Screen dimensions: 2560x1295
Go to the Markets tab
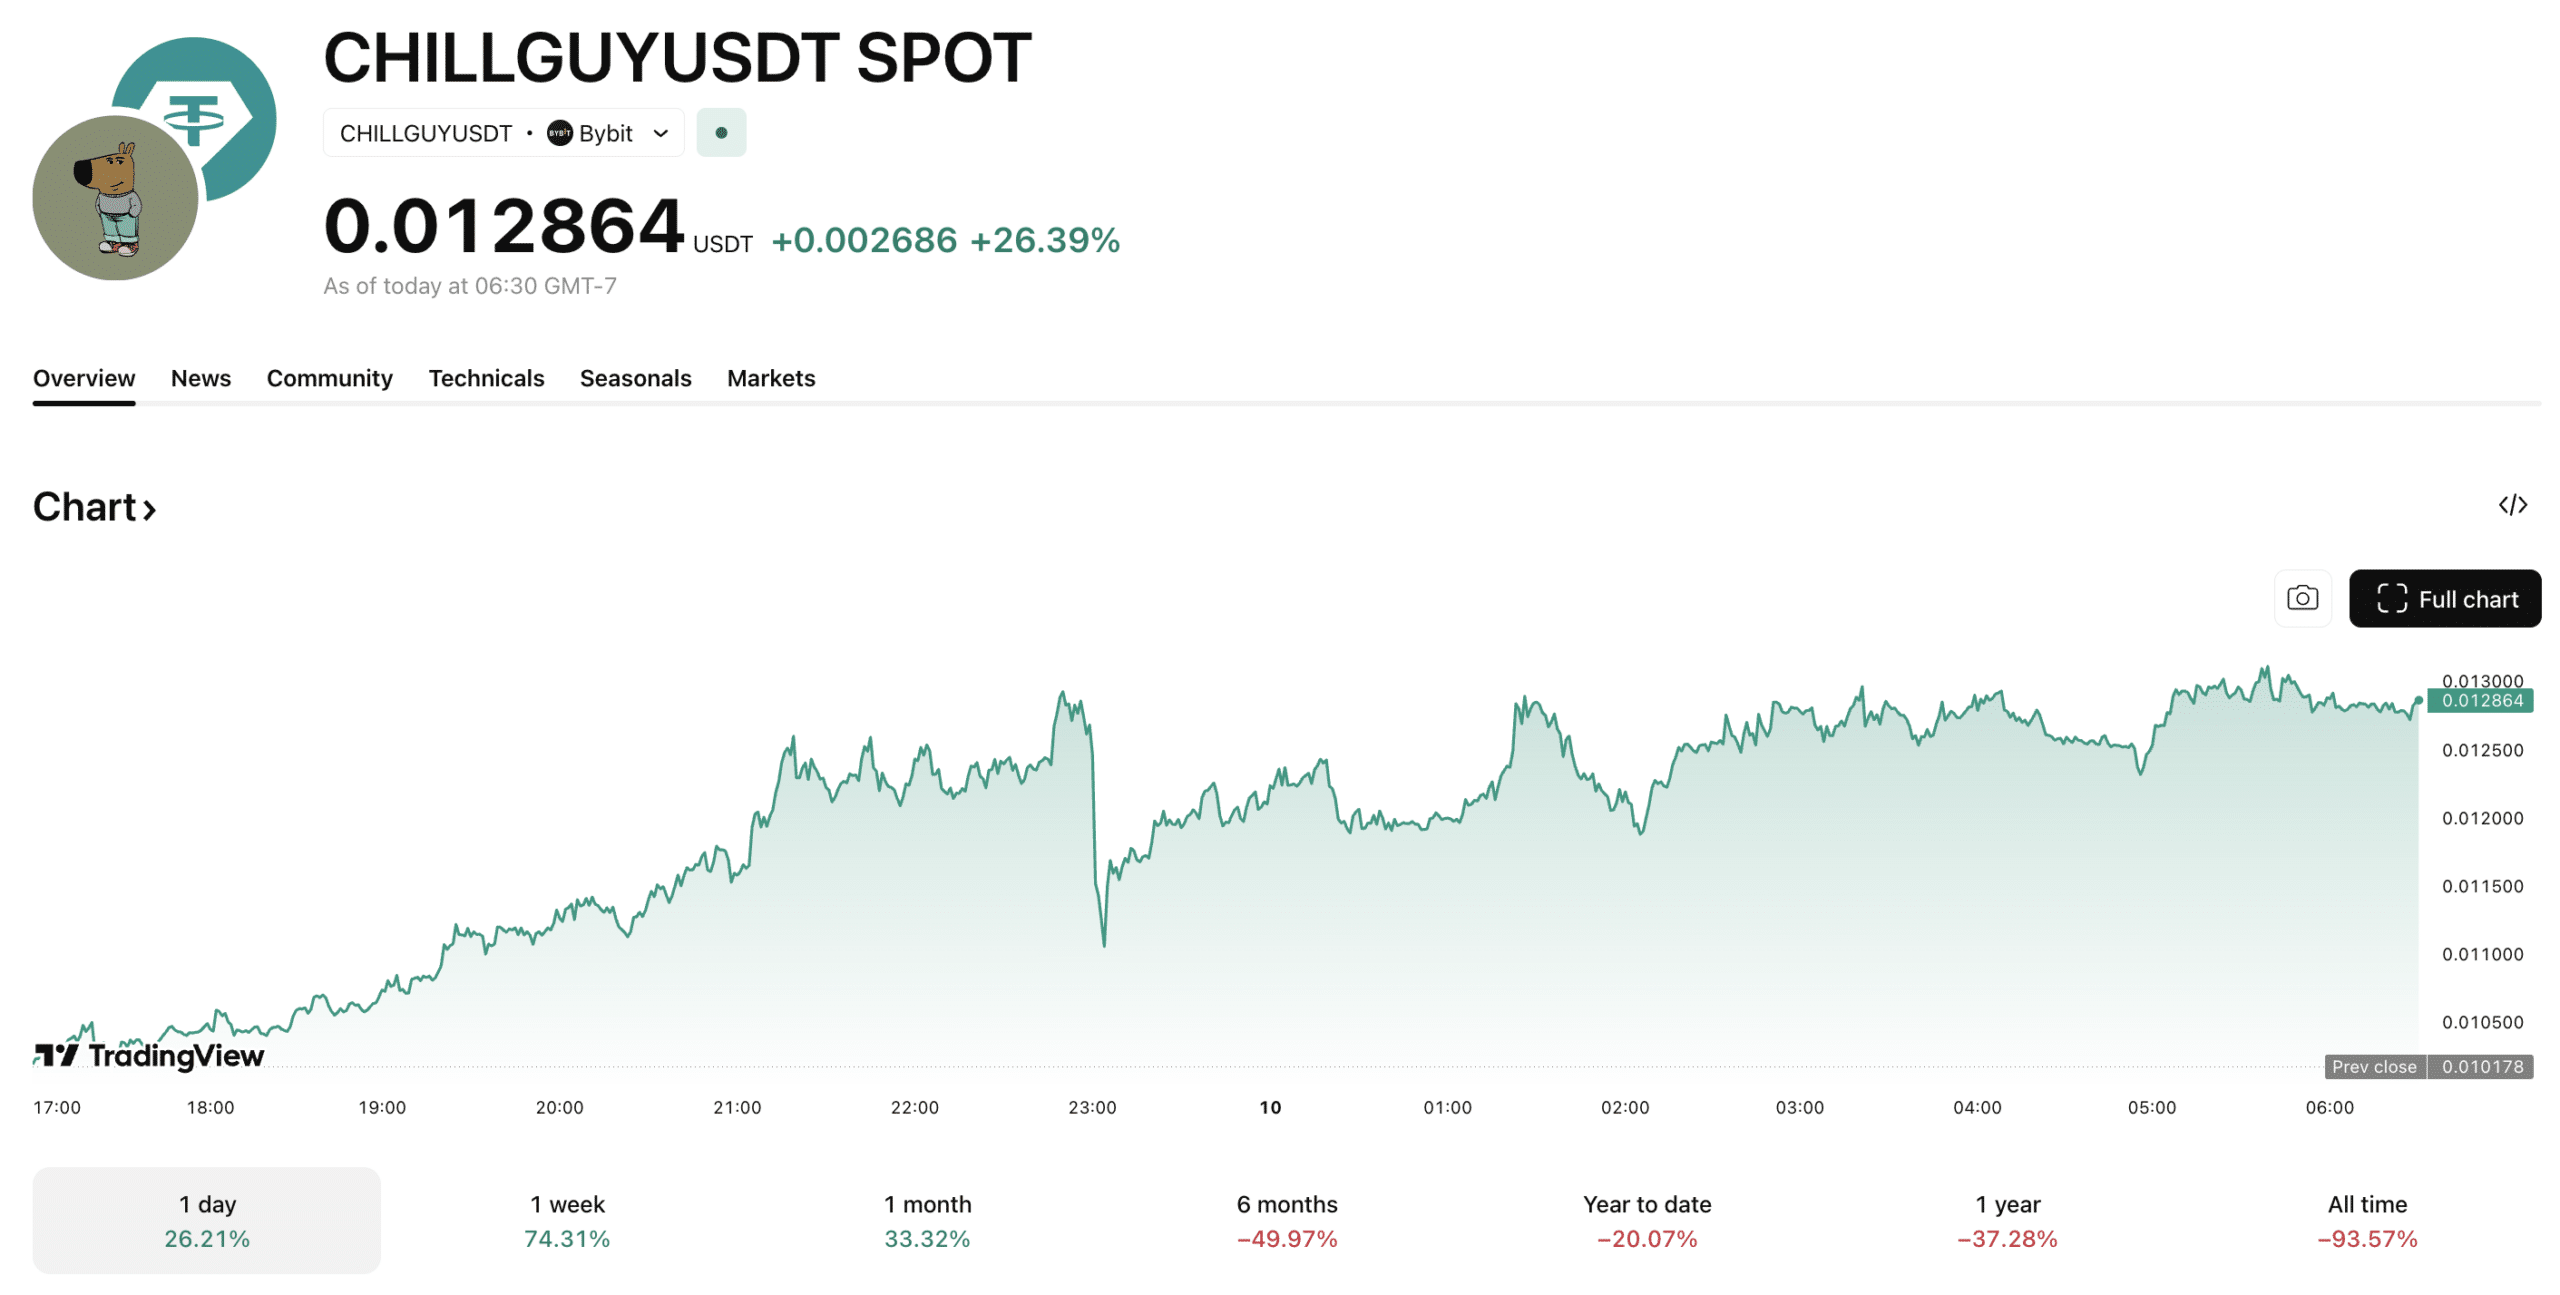(771, 378)
